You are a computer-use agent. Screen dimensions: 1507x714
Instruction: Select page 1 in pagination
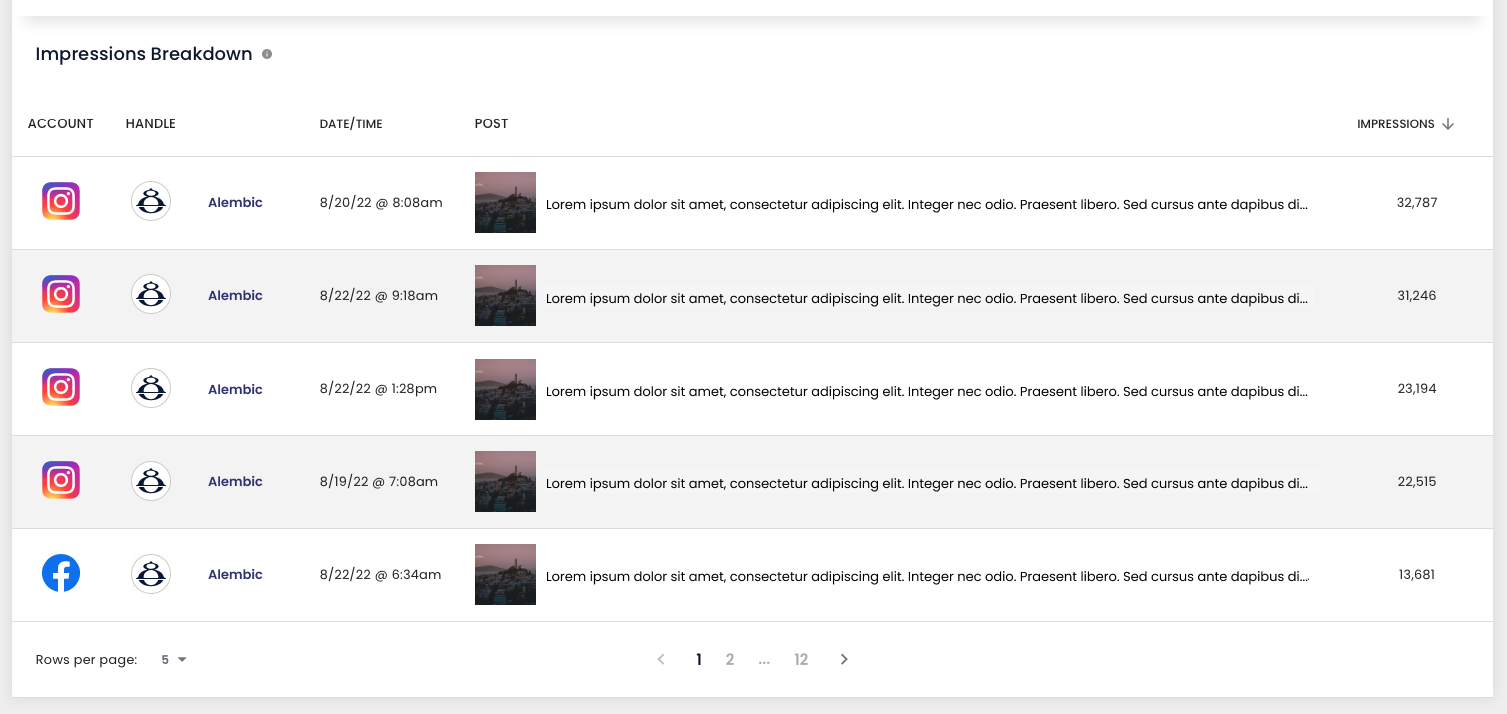(x=699, y=659)
